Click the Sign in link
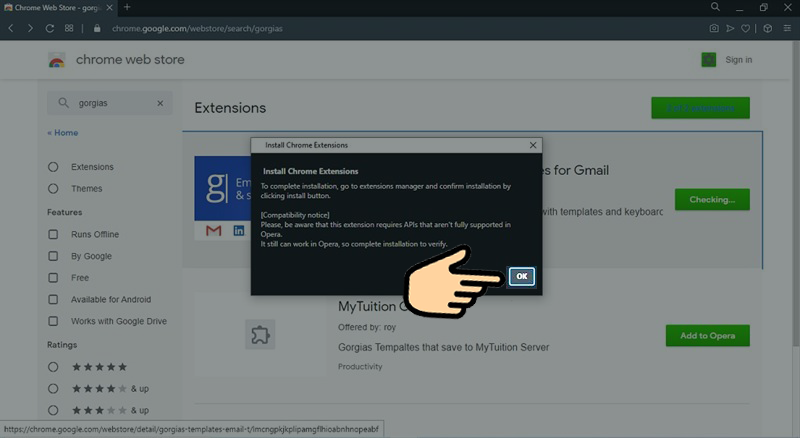This screenshot has width=800, height=438. point(738,60)
